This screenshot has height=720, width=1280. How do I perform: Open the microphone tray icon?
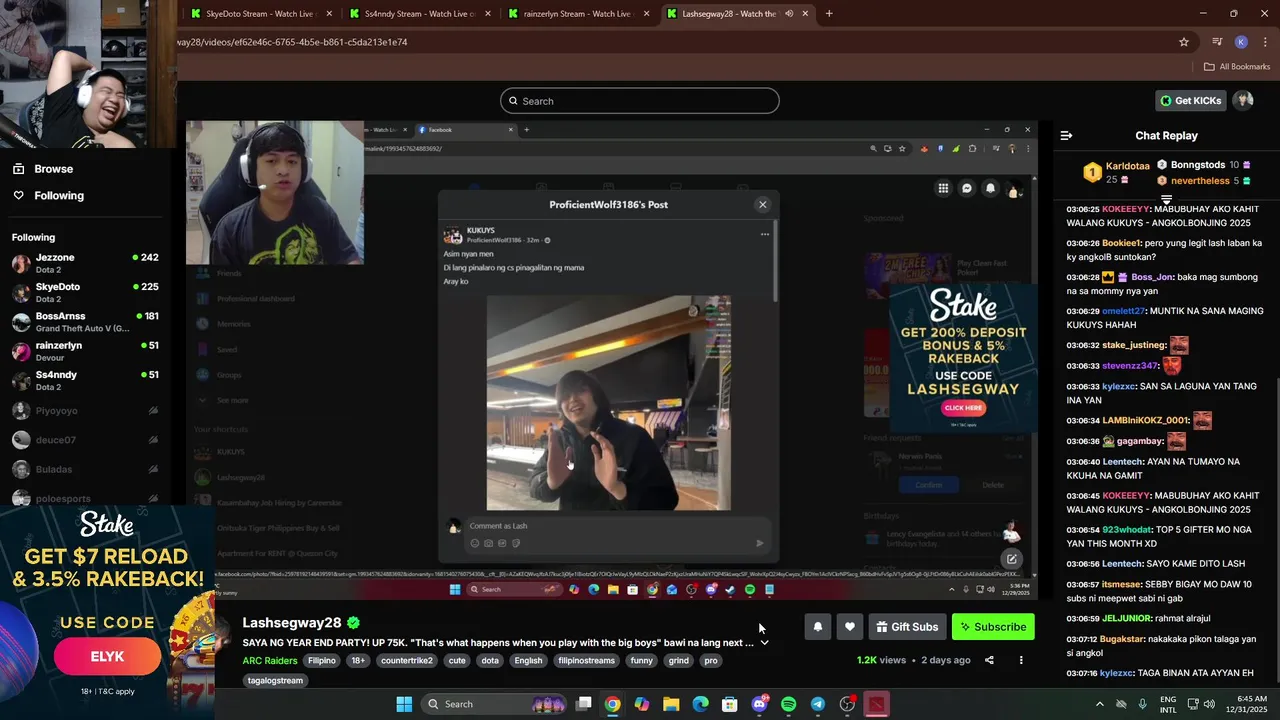pyautogui.click(x=1142, y=704)
